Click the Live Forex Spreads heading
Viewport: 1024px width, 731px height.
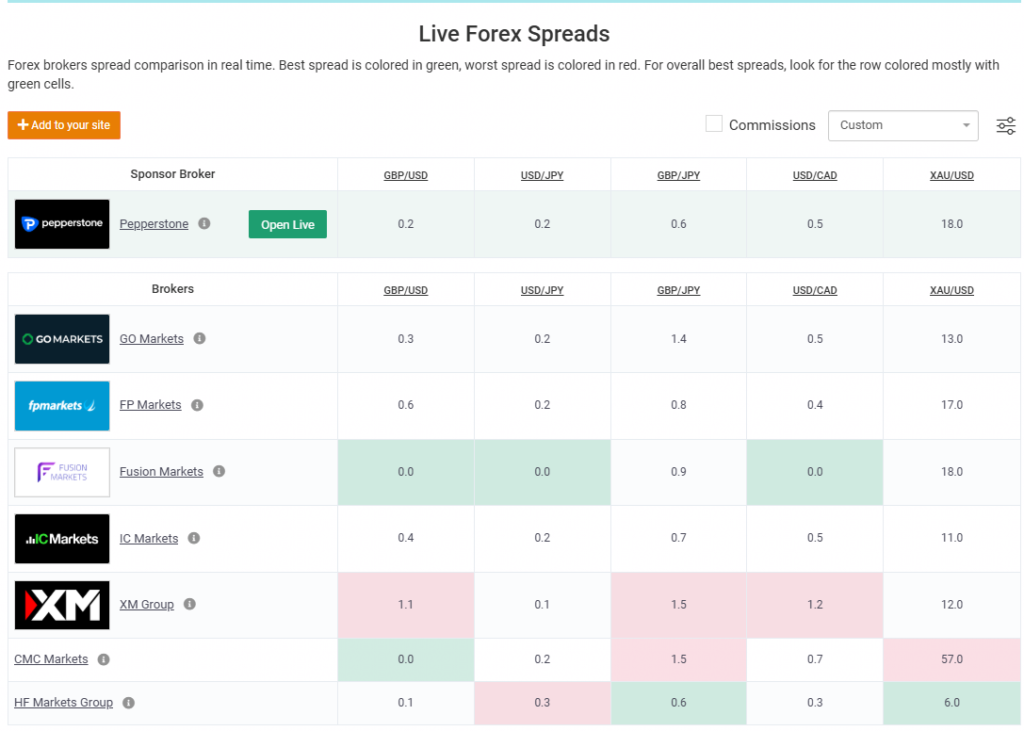pyautogui.click(x=514, y=34)
